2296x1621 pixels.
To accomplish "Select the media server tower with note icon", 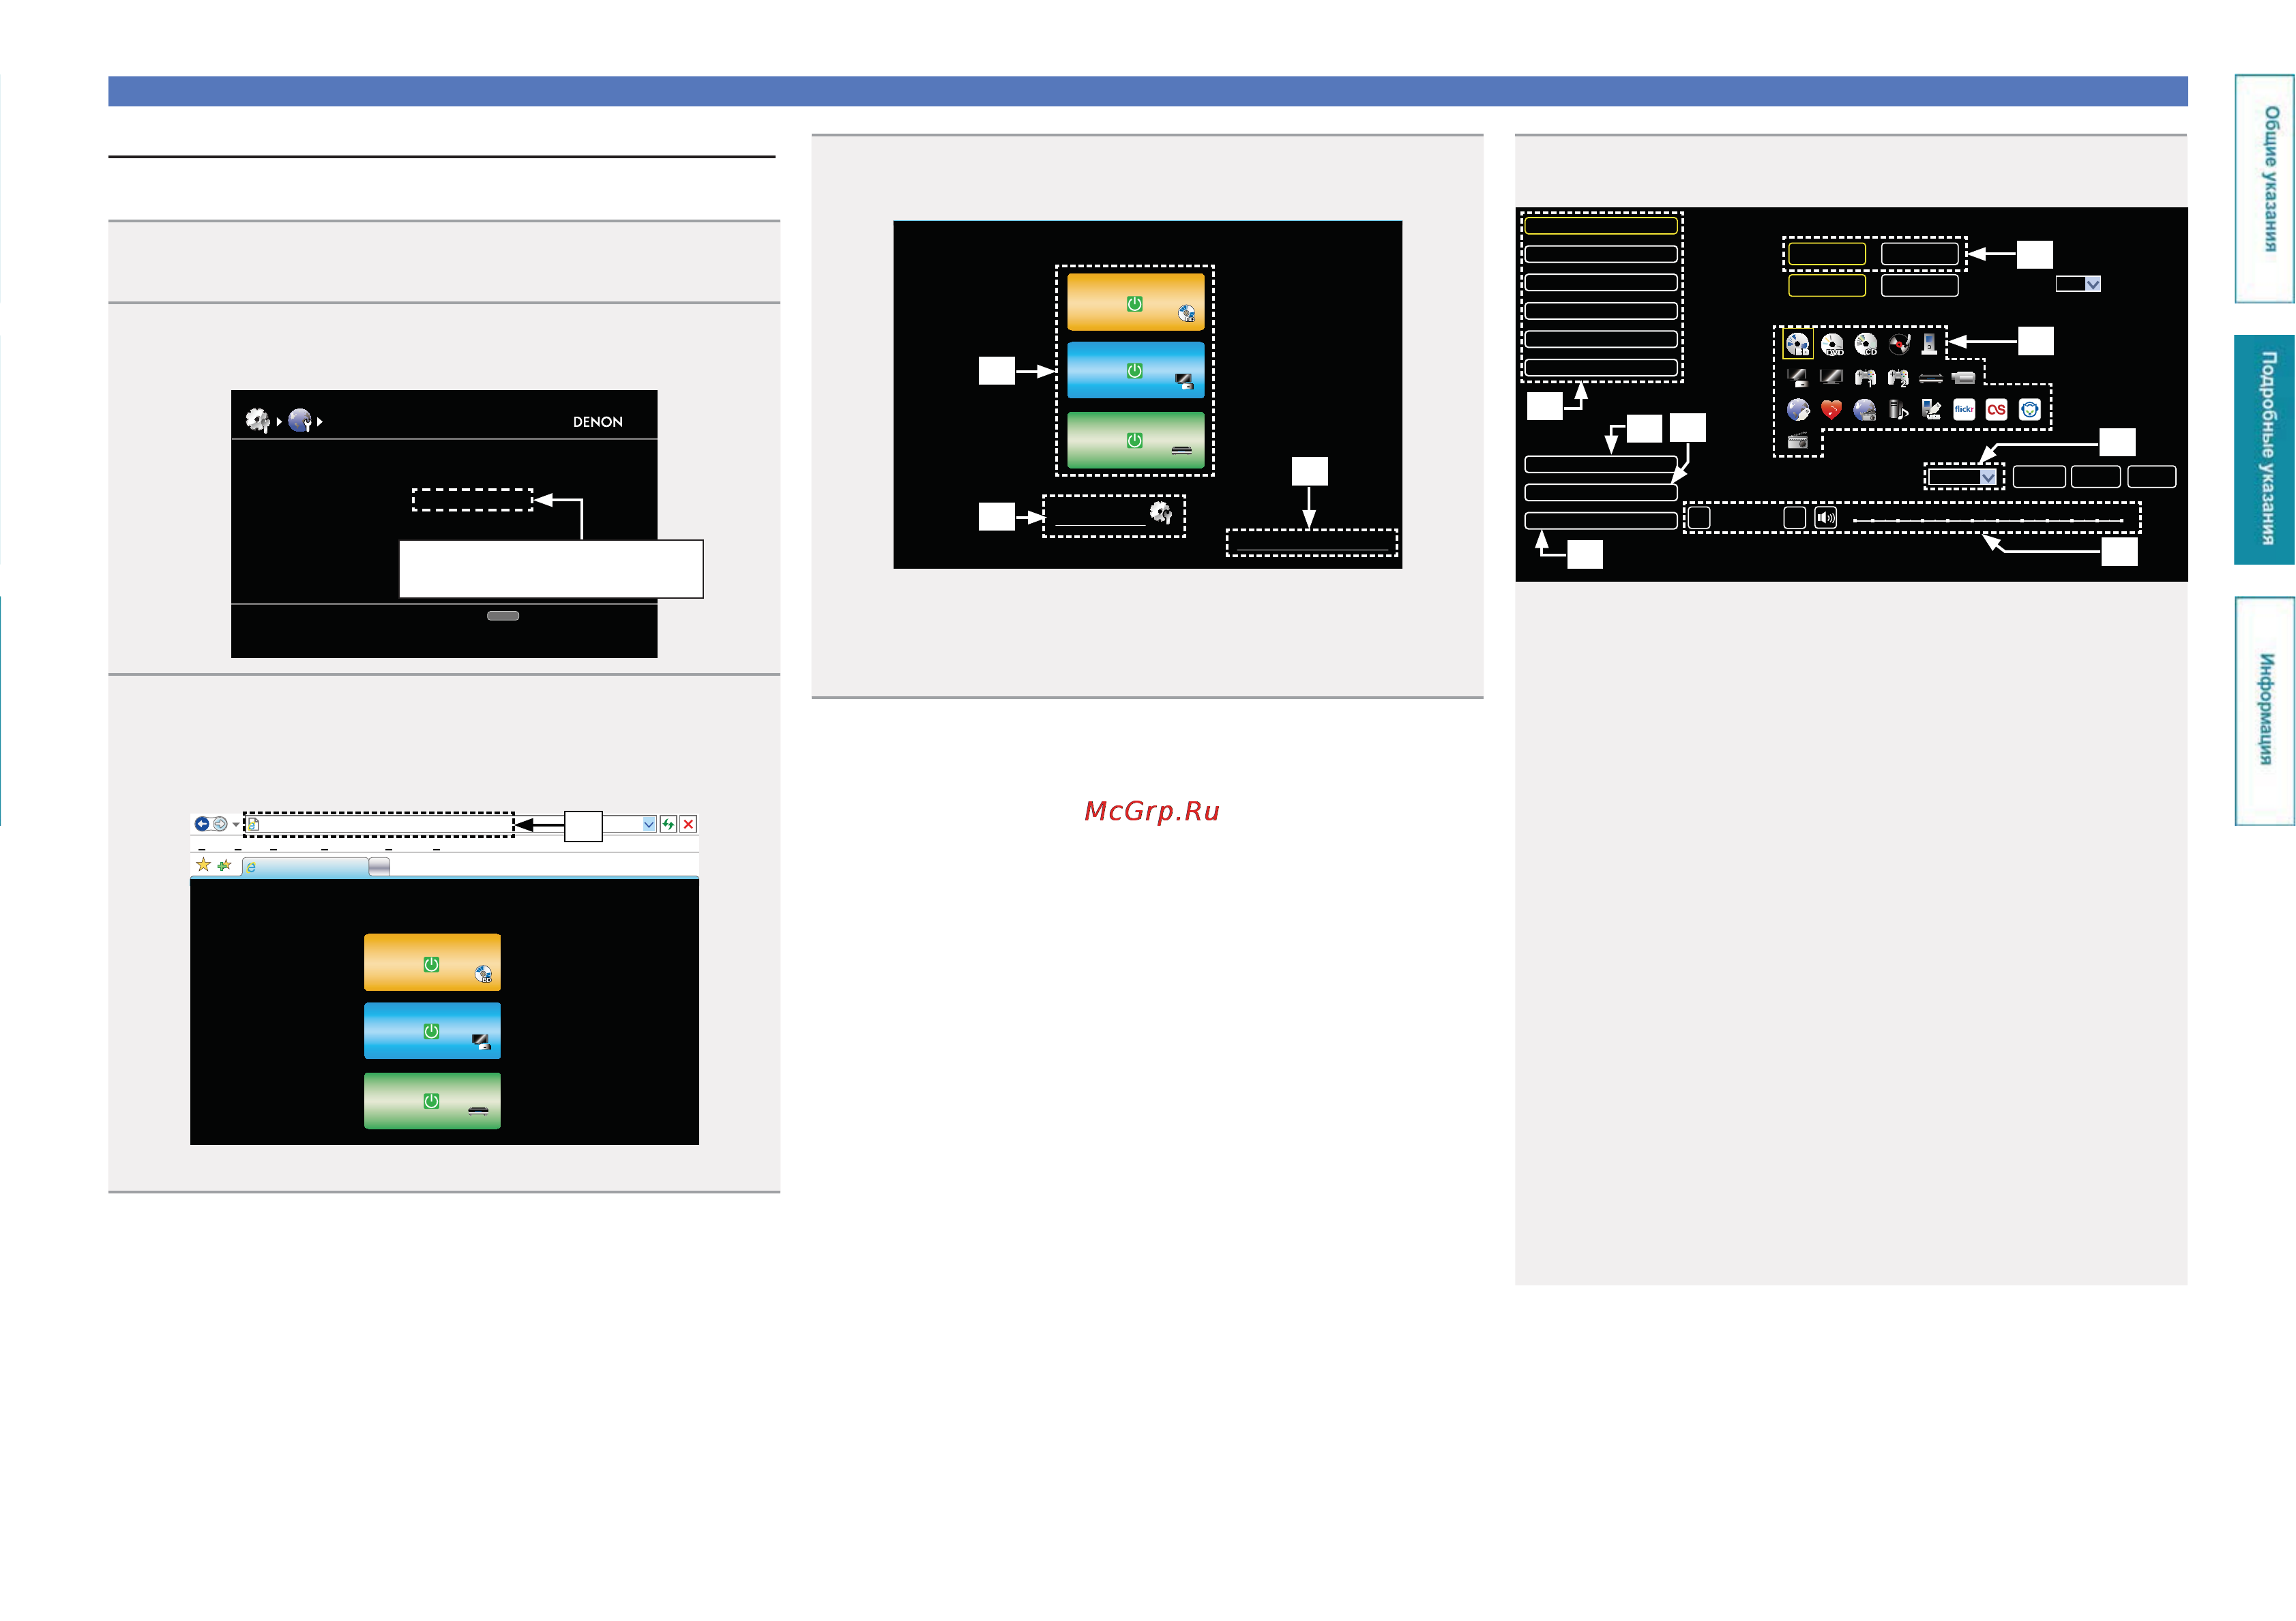I will [1898, 410].
